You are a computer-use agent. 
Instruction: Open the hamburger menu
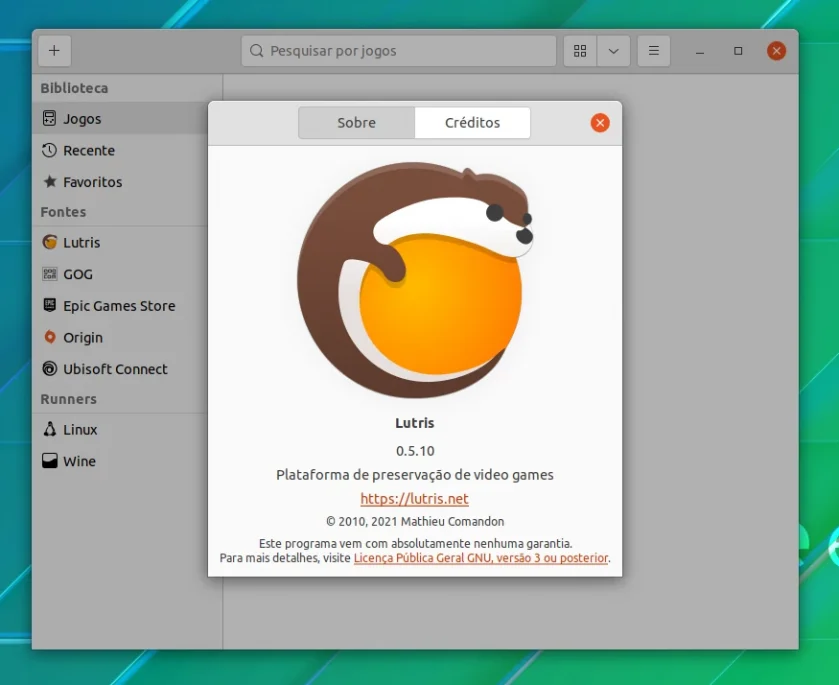(654, 51)
